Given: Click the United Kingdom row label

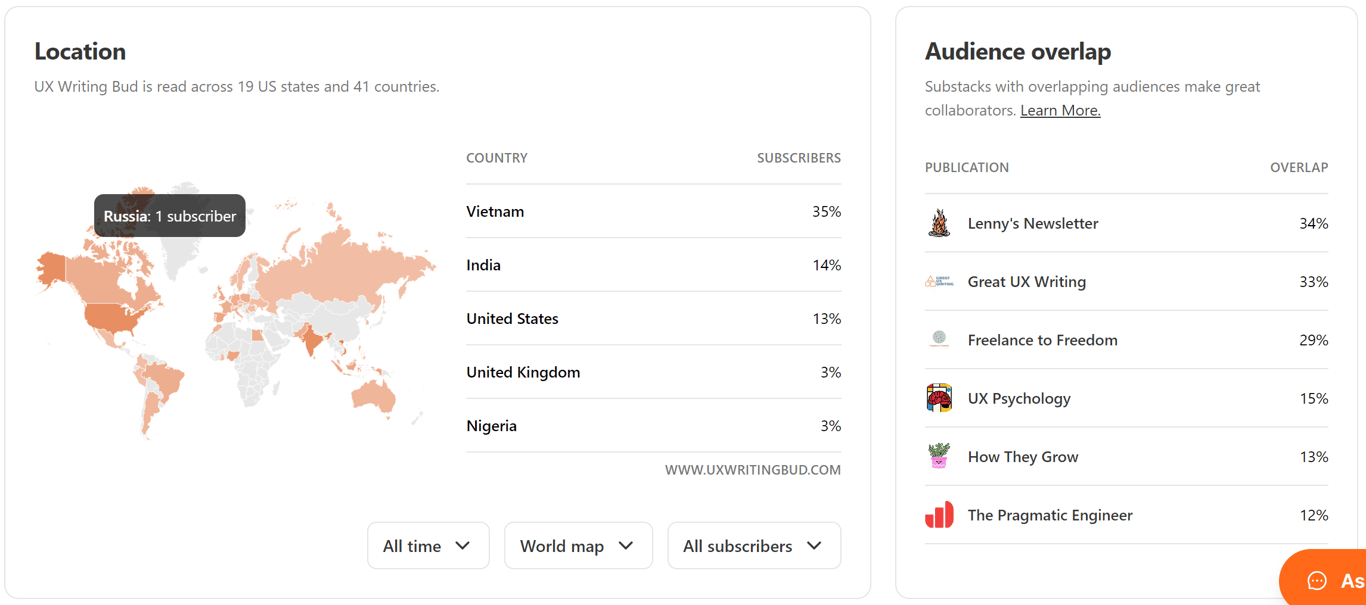Looking at the screenshot, I should pos(523,372).
